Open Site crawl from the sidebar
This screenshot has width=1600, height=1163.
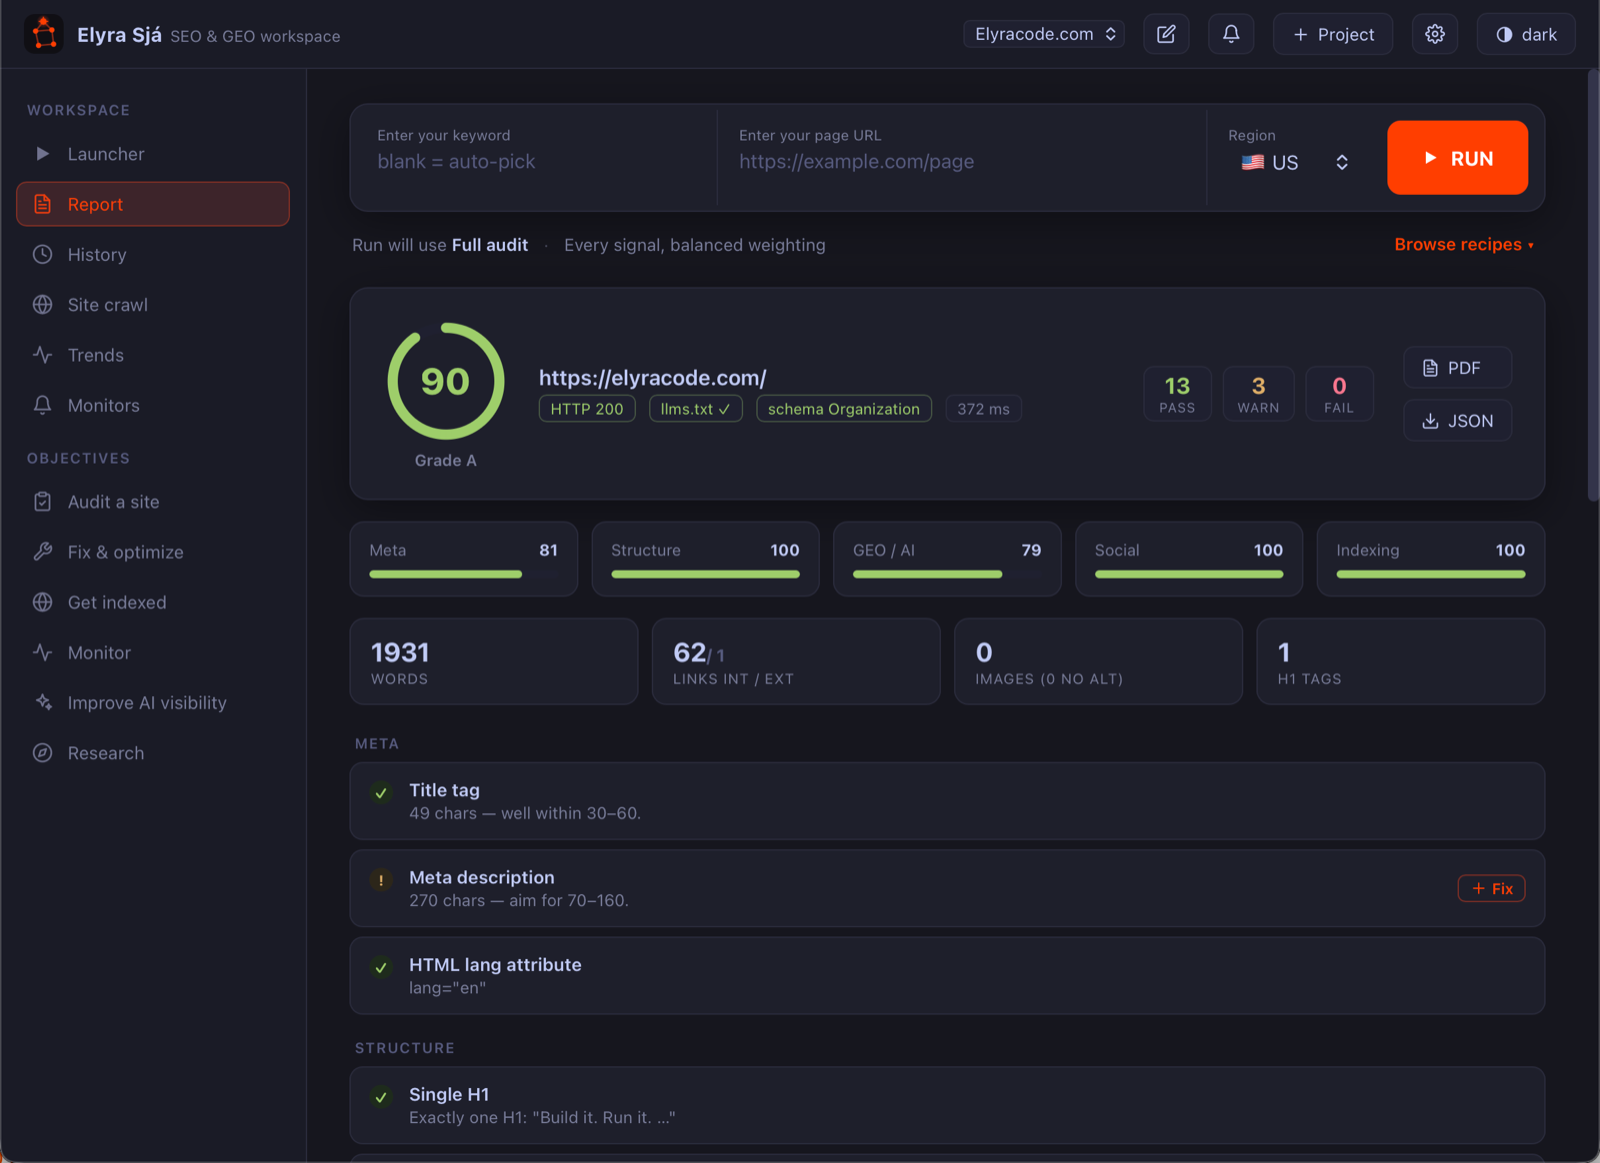(x=153, y=304)
